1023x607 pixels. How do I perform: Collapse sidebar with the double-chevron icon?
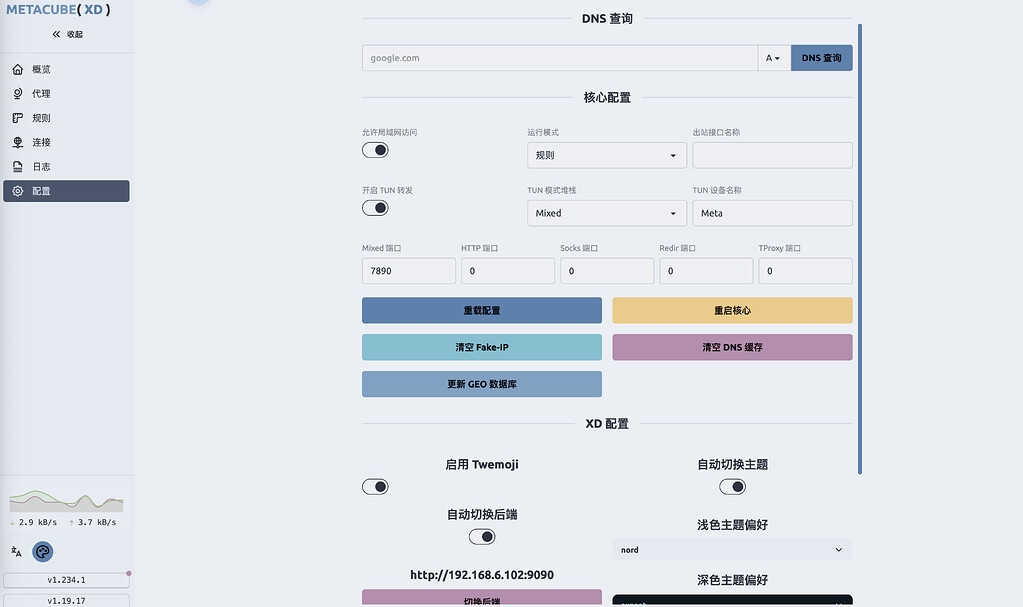click(x=56, y=34)
